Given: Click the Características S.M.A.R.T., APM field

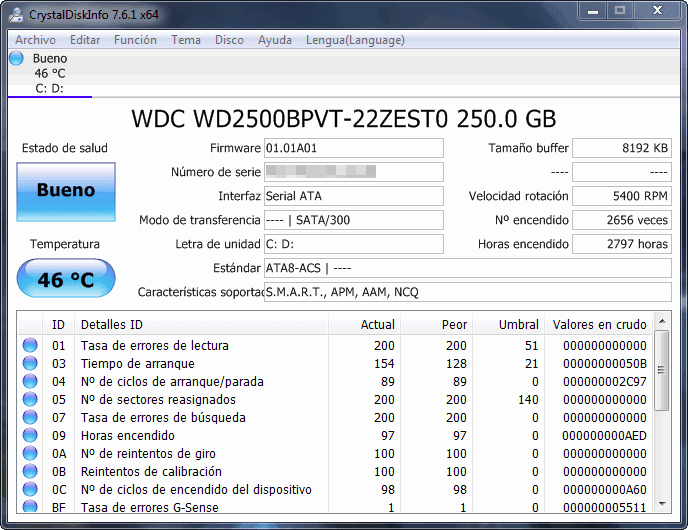Looking at the screenshot, I should tap(468, 292).
